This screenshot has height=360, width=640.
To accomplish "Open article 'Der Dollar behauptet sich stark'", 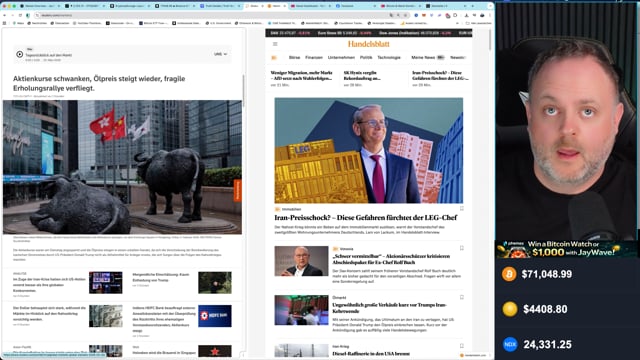I will pyautogui.click(x=49, y=313).
